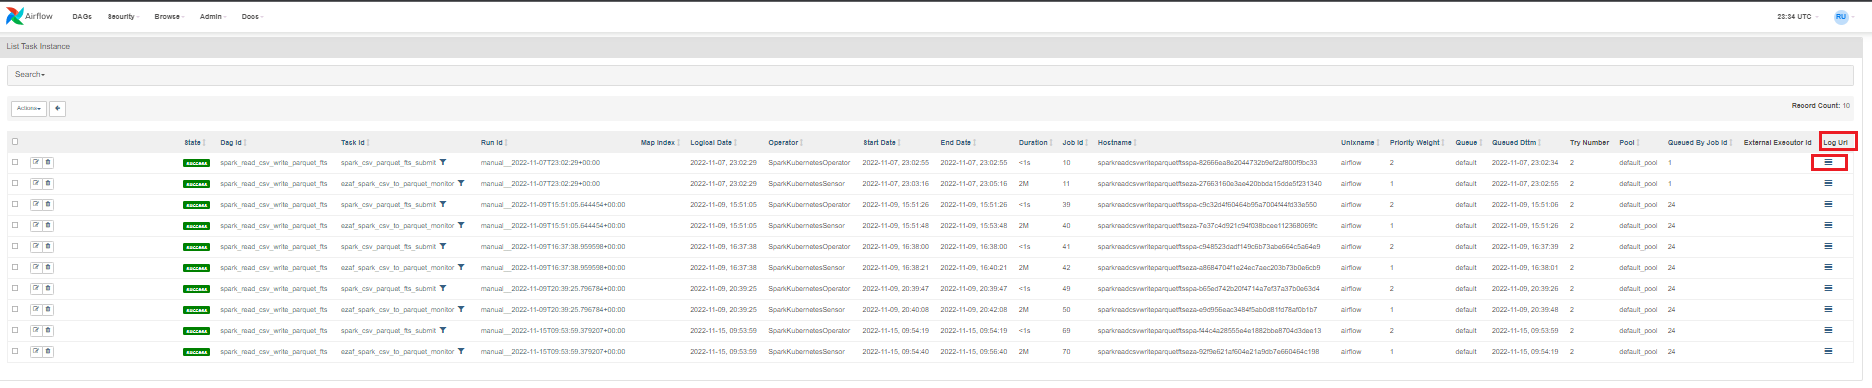Check the row checkbox for job 70
The image size is (1872, 388).
[15, 351]
